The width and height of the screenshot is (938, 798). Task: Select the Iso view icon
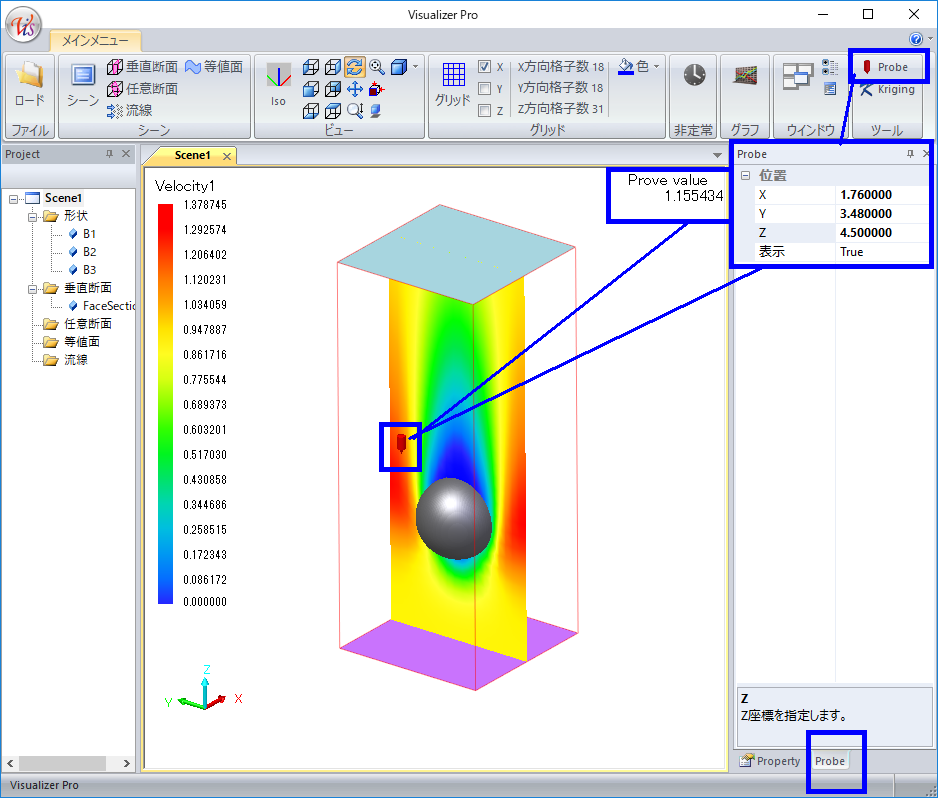pyautogui.click(x=278, y=82)
